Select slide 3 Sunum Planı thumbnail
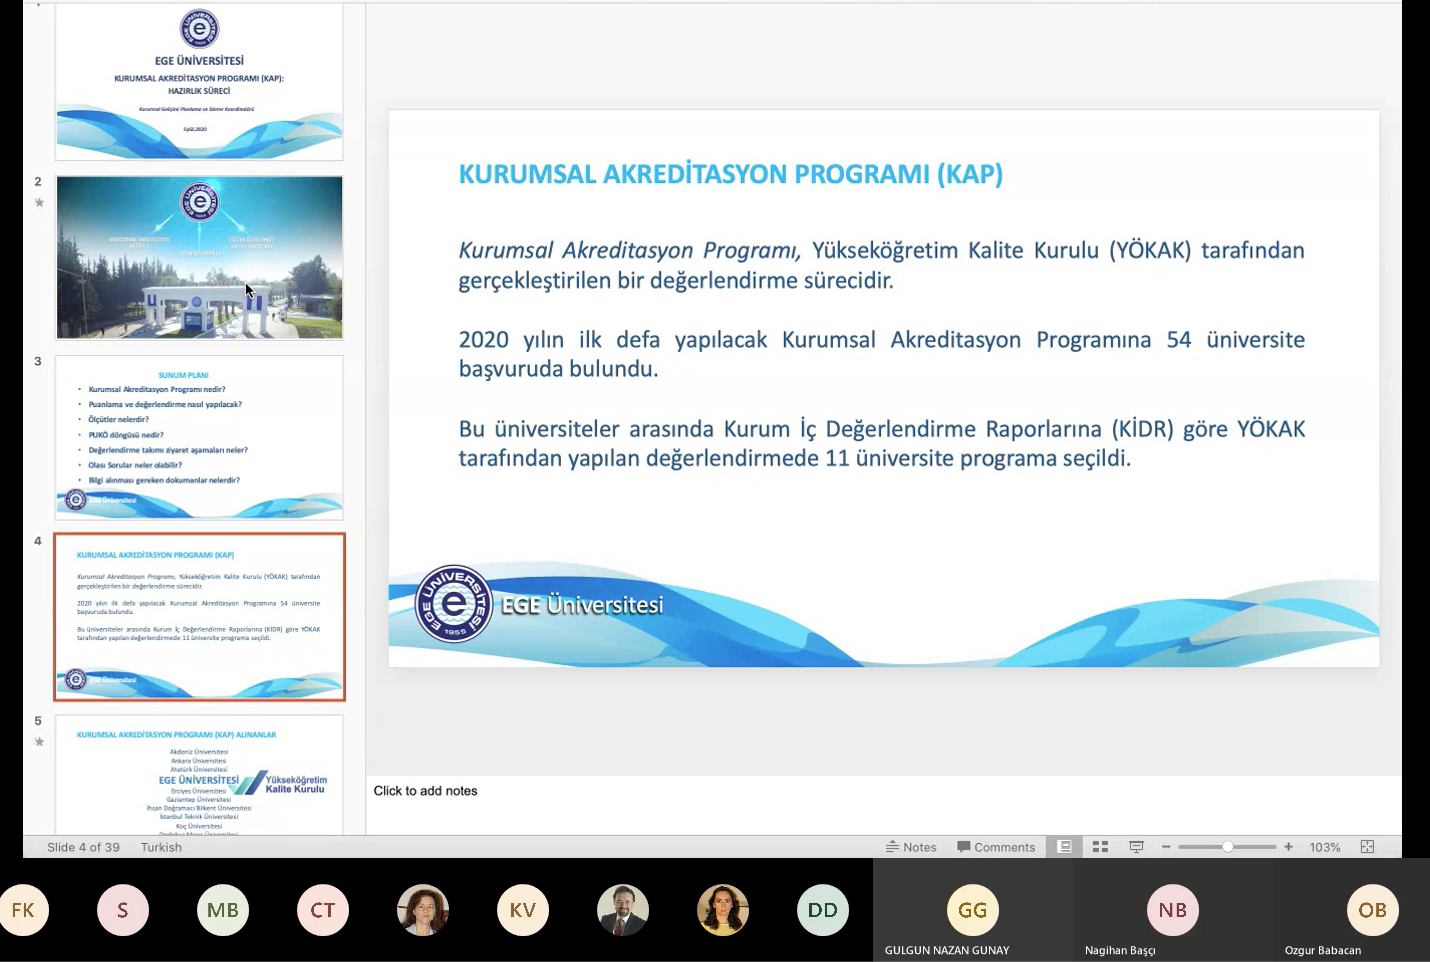The width and height of the screenshot is (1430, 962). coord(199,437)
